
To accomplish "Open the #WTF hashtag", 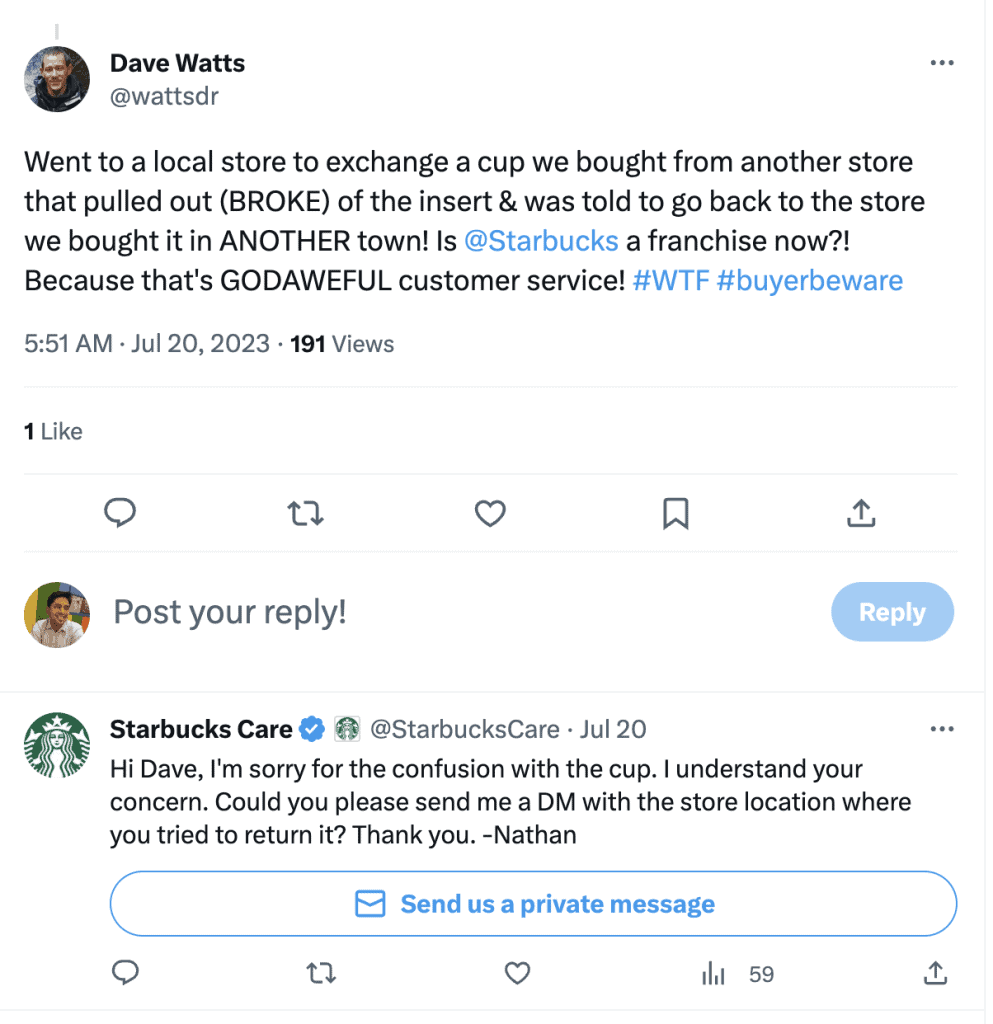I will [x=670, y=280].
